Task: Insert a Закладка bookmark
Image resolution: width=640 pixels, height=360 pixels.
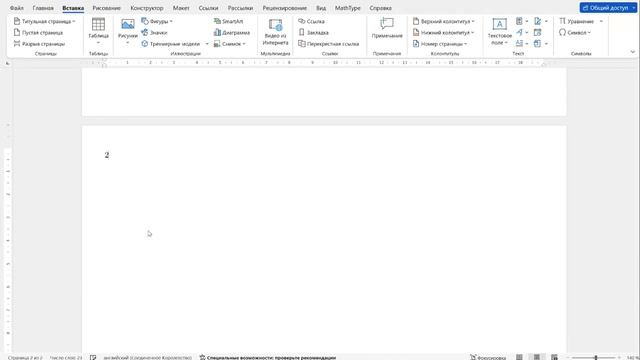Action: click(x=313, y=32)
